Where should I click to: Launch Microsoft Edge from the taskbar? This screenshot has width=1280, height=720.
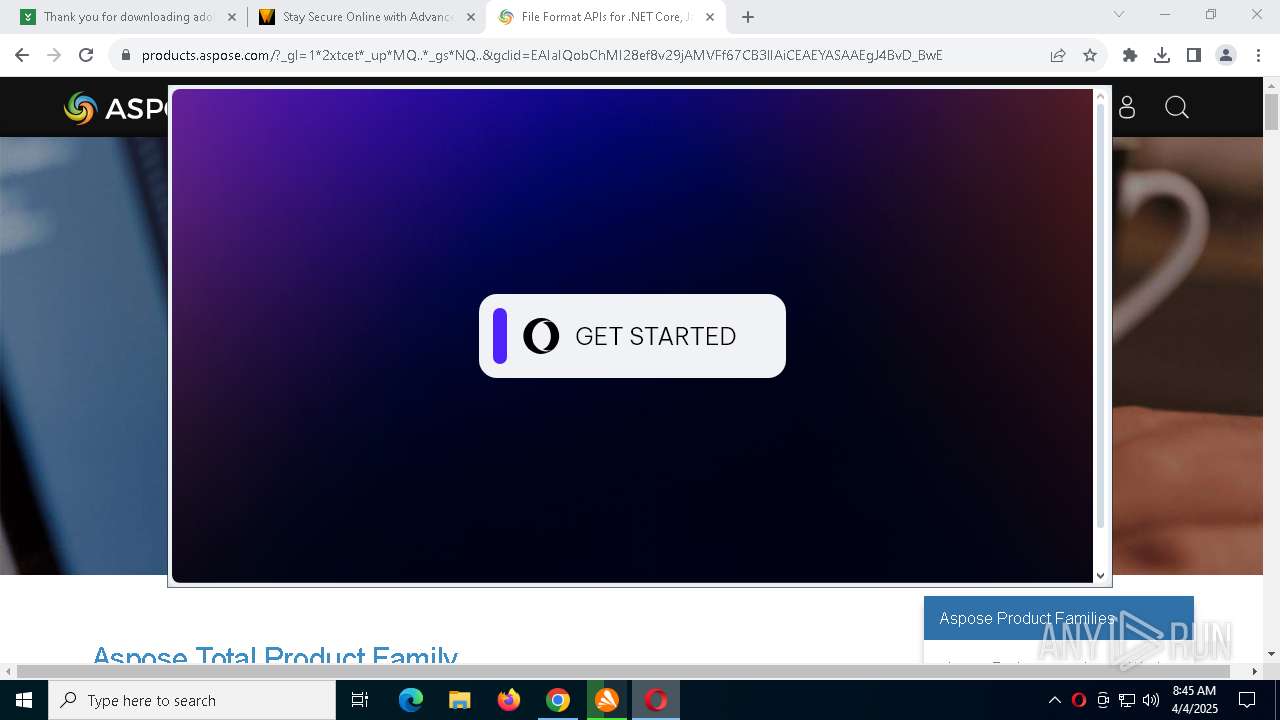[x=411, y=700]
